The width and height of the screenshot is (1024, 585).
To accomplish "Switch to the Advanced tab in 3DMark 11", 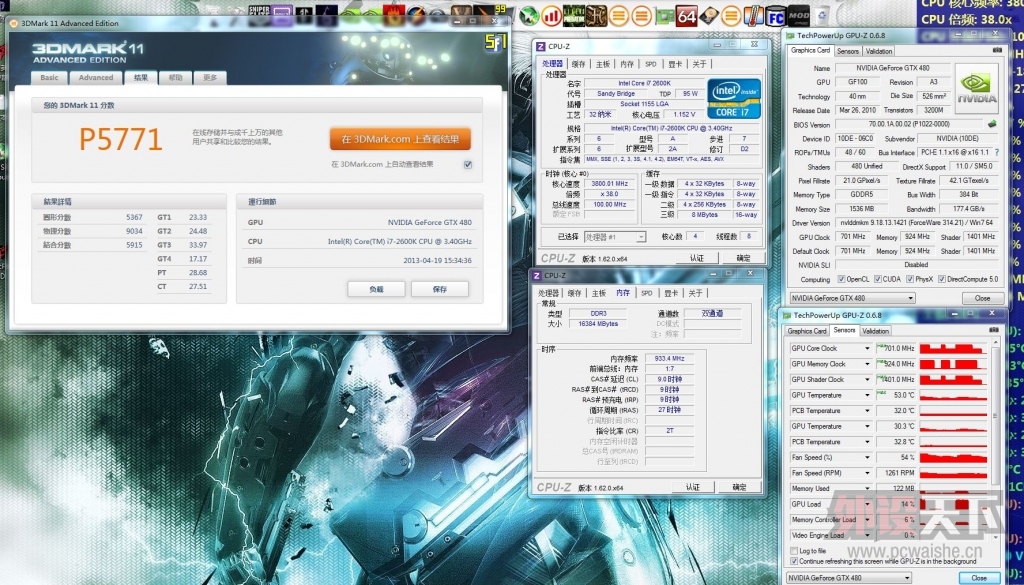I will (x=96, y=77).
